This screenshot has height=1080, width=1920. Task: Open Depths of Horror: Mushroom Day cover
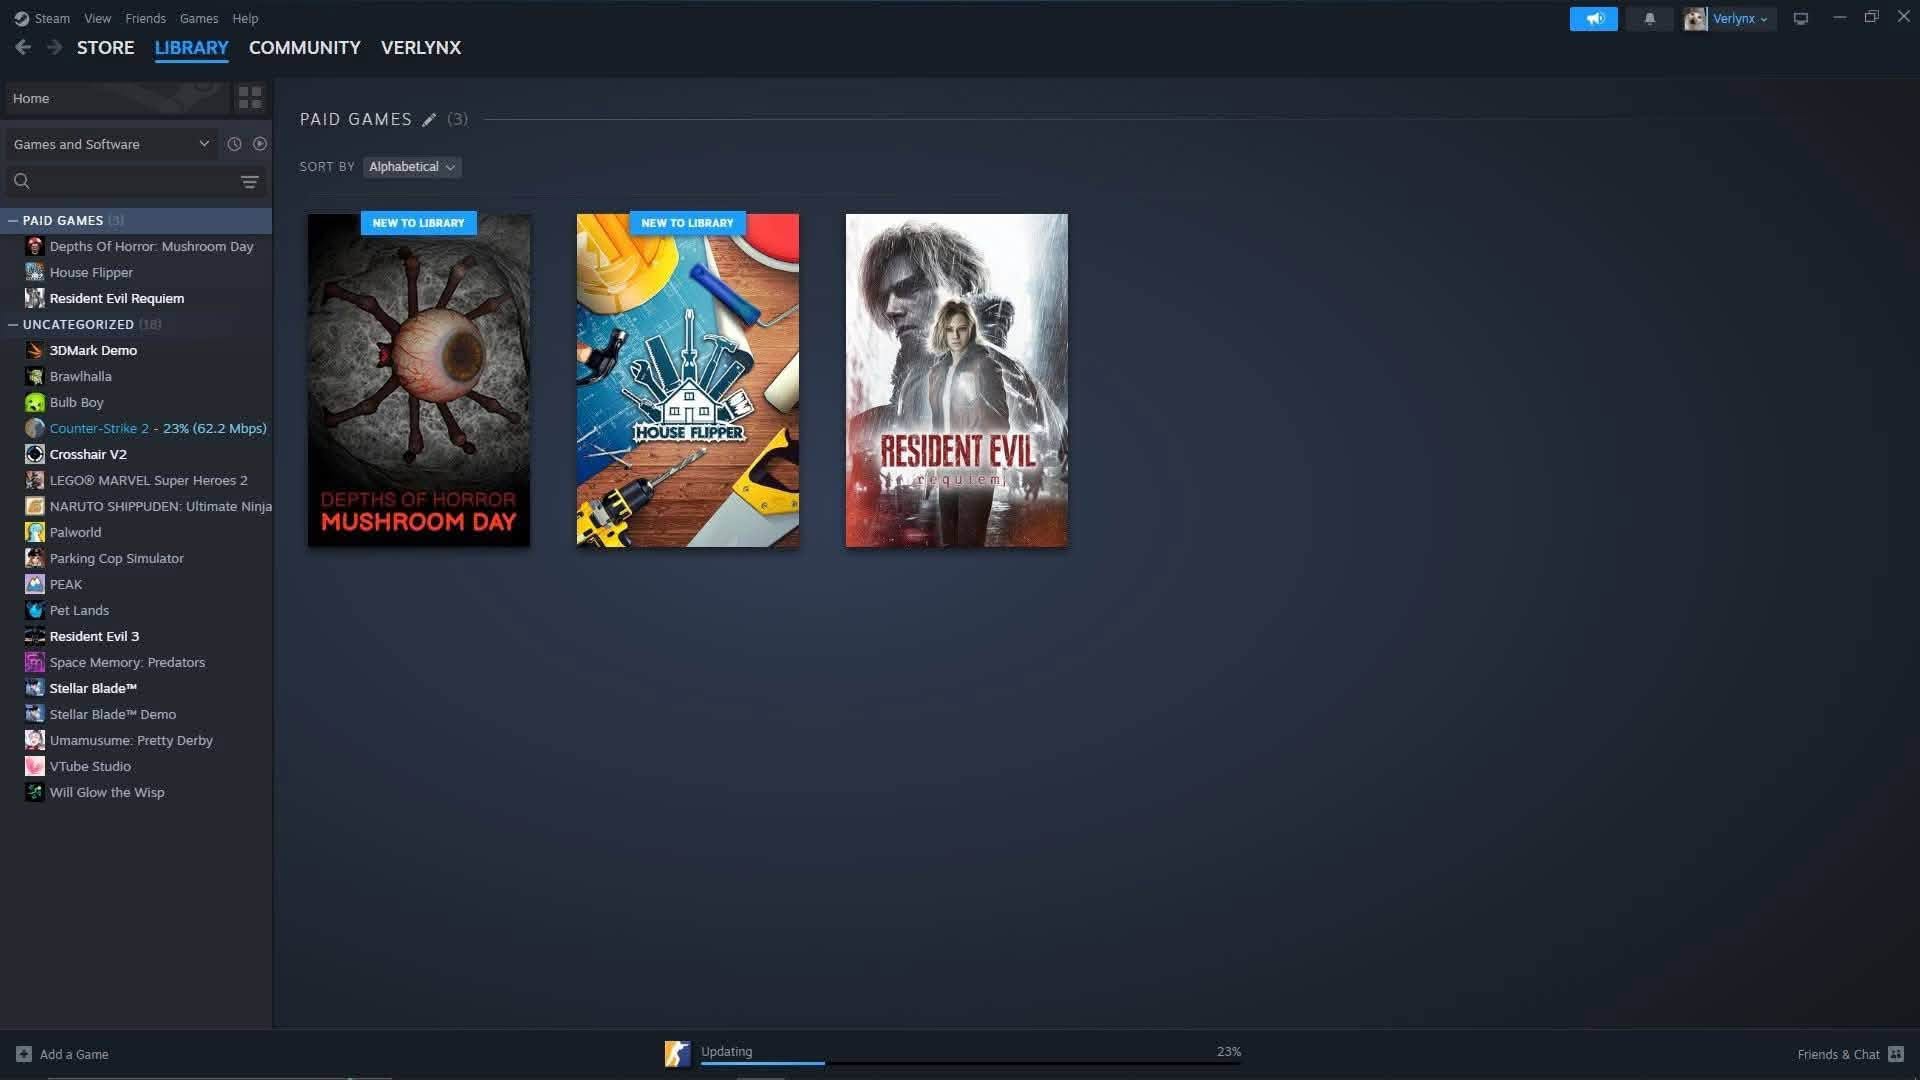point(419,380)
